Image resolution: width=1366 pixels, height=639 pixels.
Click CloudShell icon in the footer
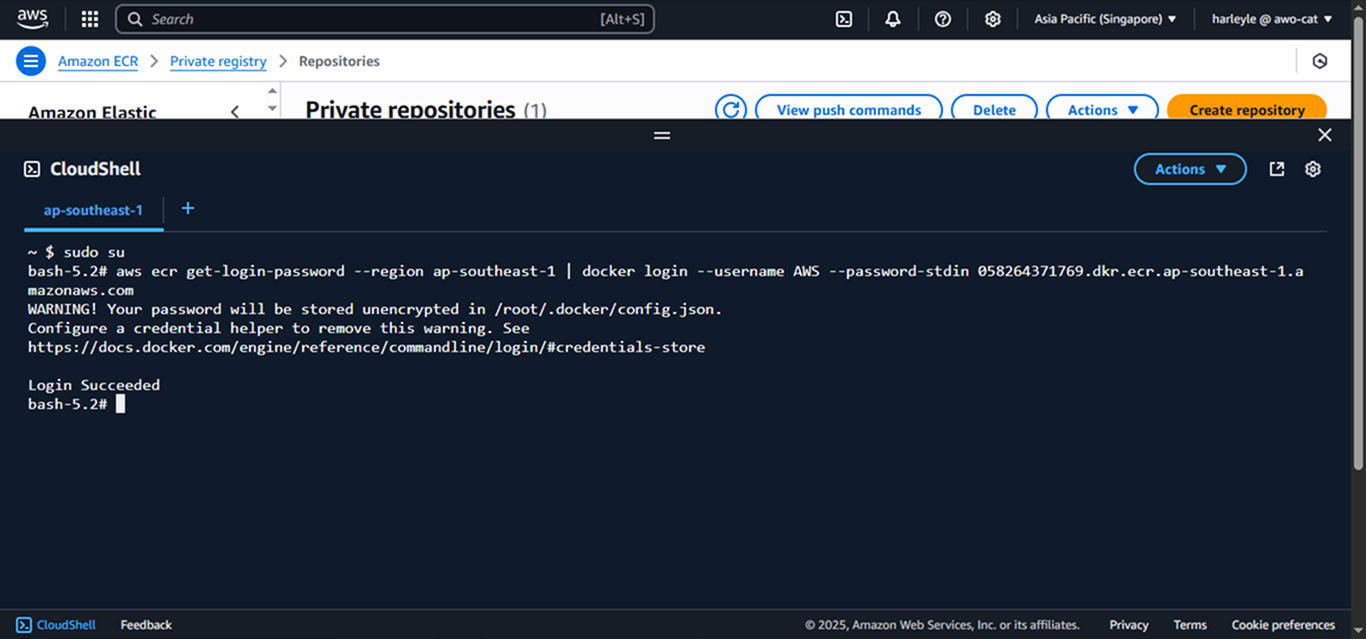tap(24, 625)
